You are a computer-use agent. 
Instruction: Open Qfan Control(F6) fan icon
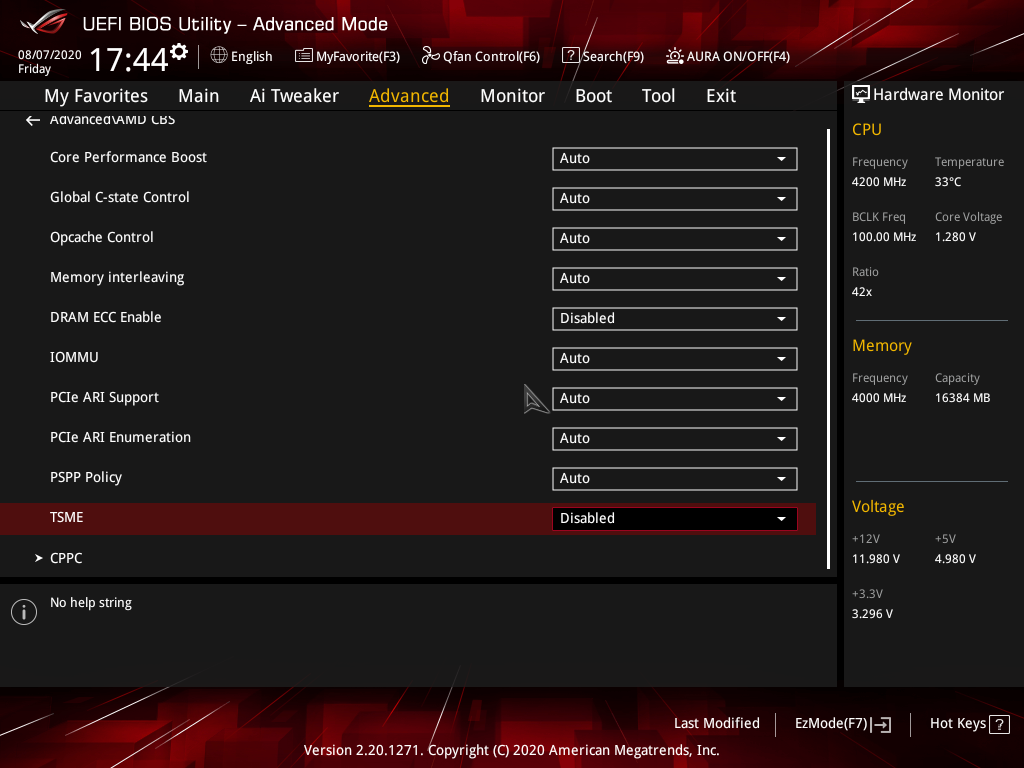pyautogui.click(x=430, y=56)
